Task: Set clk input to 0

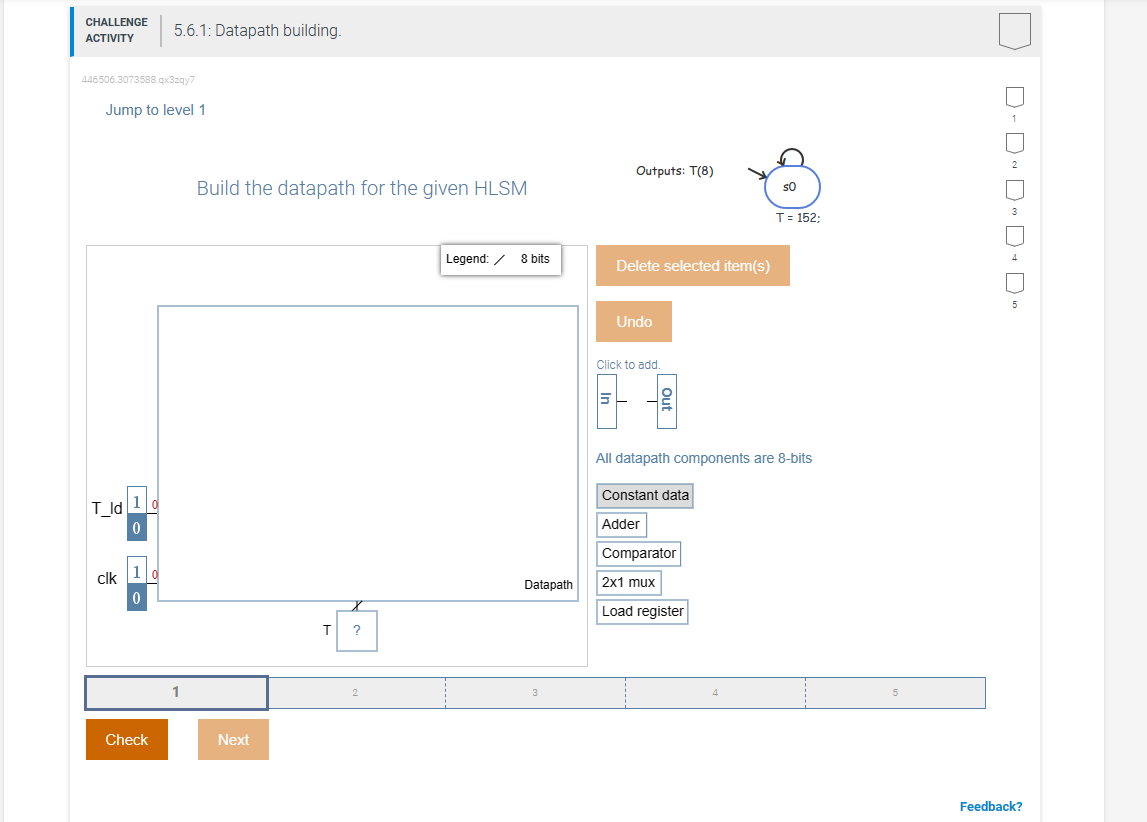Action: [x=136, y=597]
